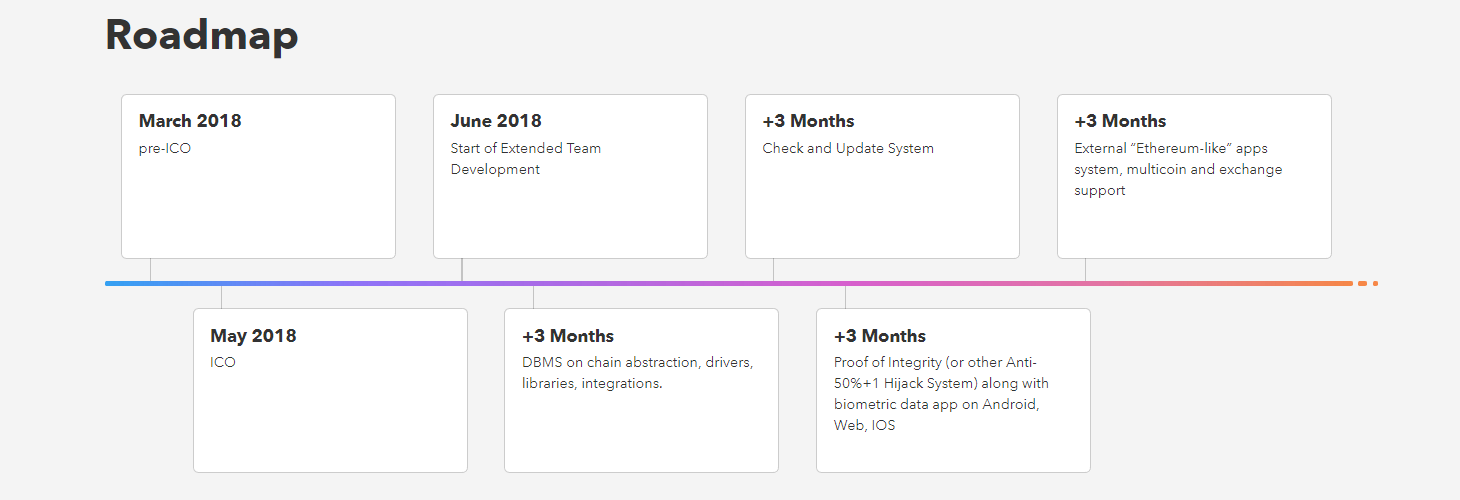The height and width of the screenshot is (500, 1460).
Task: Click the ICO text under May 2018
Action: tap(223, 362)
